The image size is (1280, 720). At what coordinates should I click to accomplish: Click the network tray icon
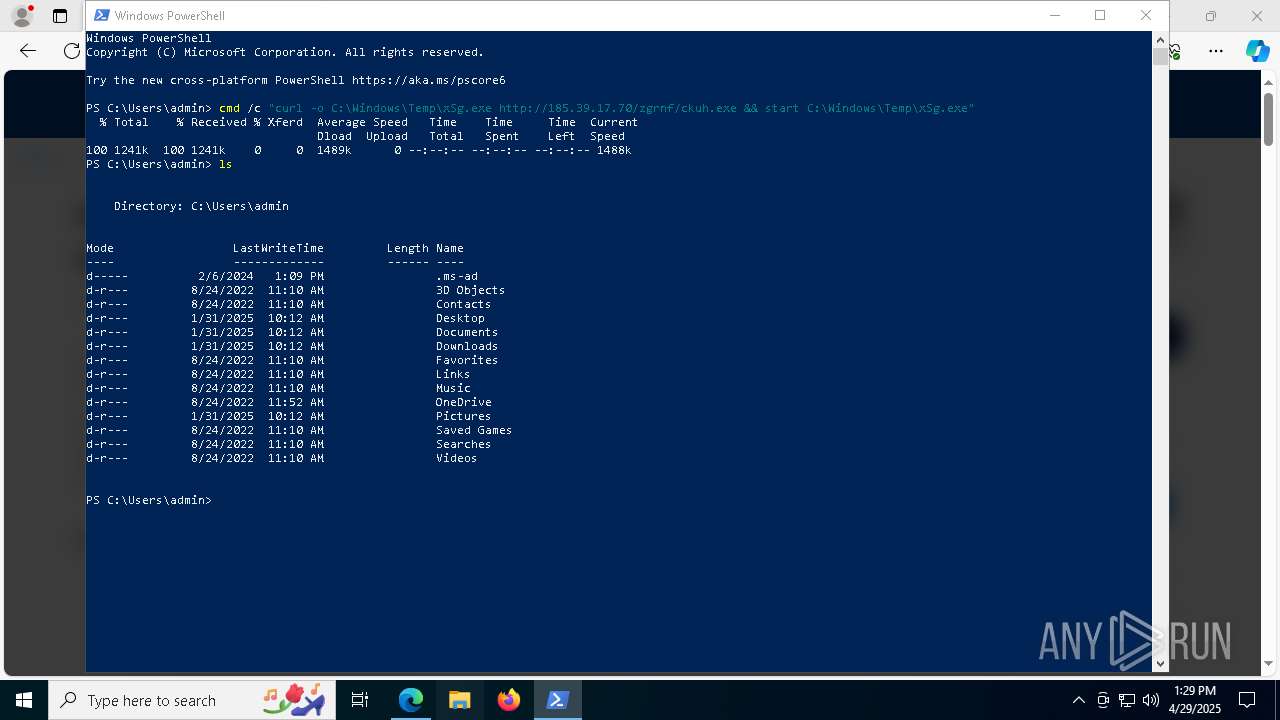(1127, 700)
